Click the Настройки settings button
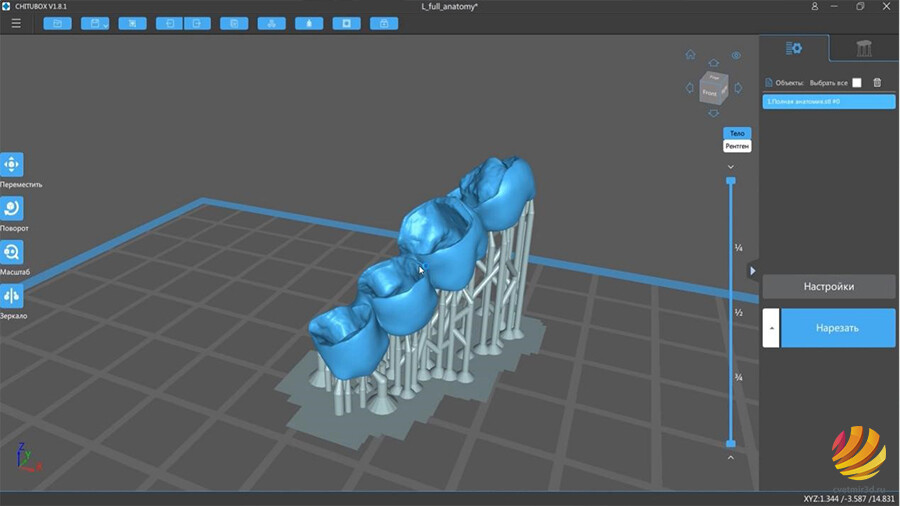This screenshot has width=900, height=506. 828,286
